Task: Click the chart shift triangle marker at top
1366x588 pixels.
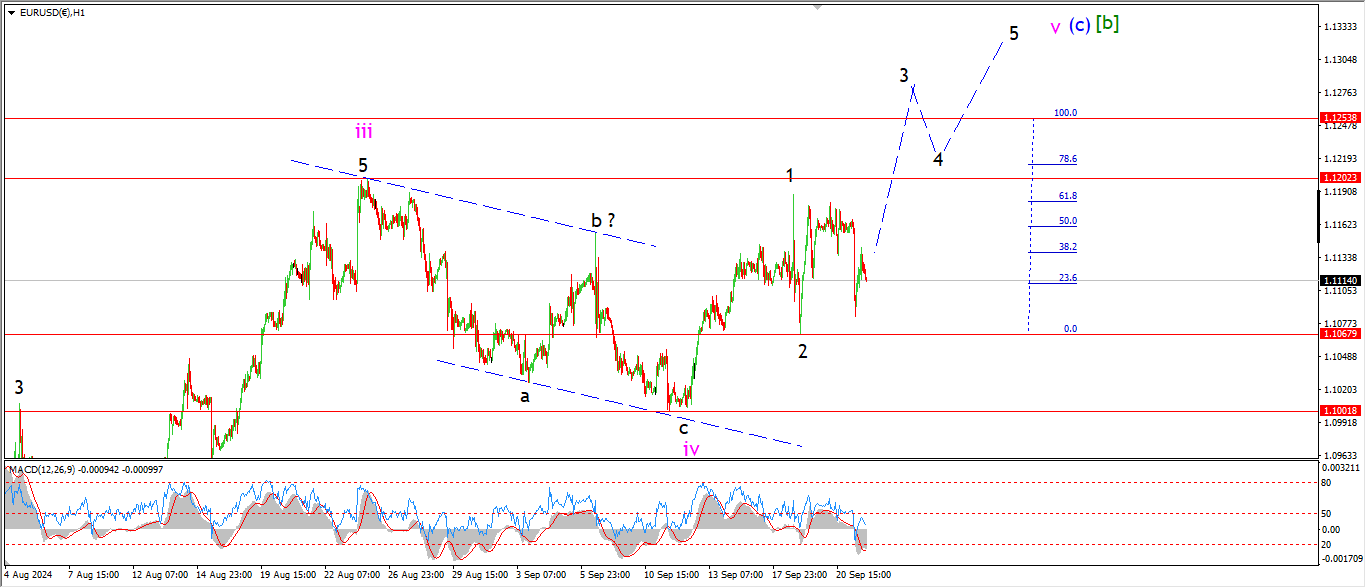Action: point(818,7)
